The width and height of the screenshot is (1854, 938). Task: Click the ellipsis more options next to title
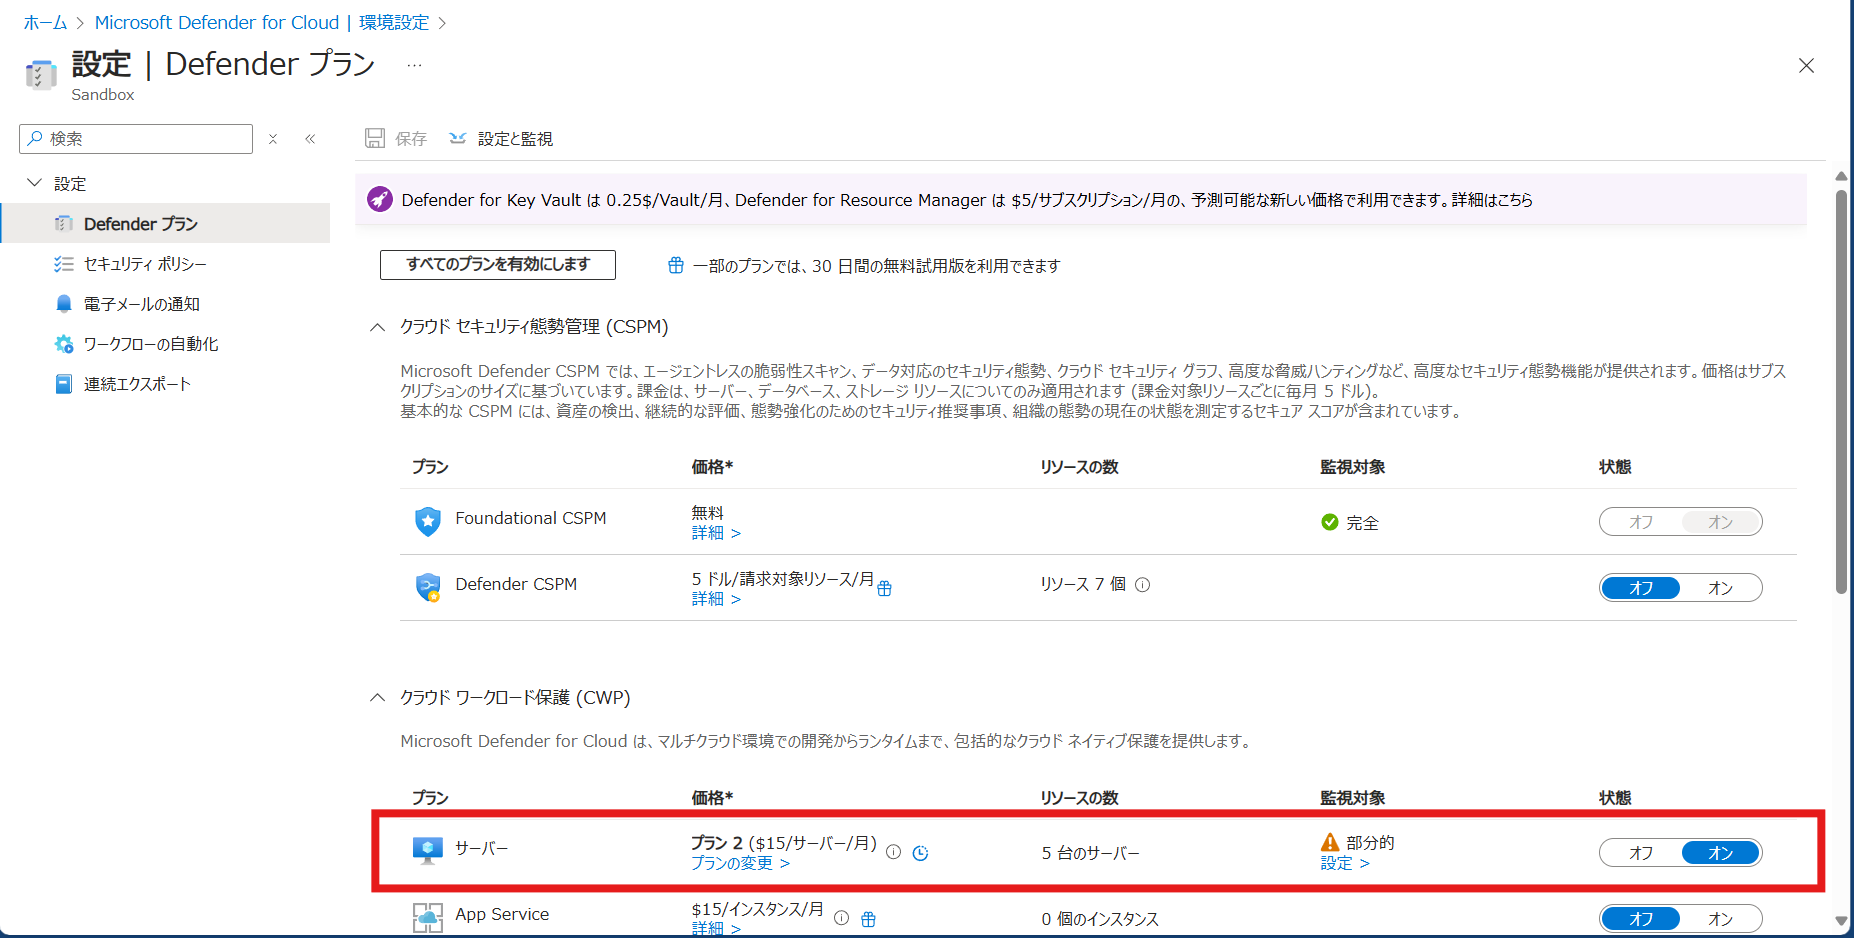(x=414, y=66)
